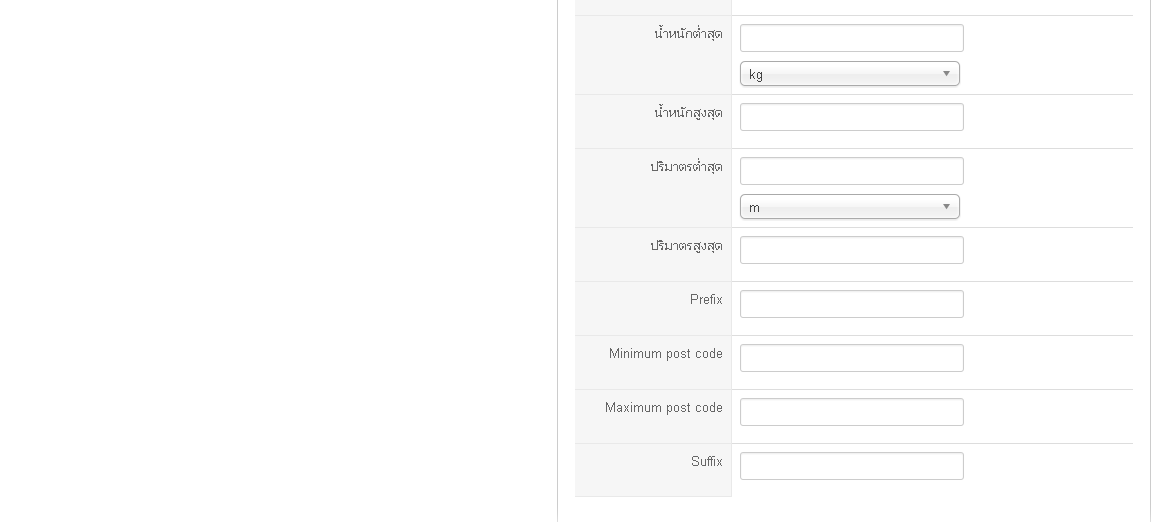Open the kg weight unit dropdown

849,74
